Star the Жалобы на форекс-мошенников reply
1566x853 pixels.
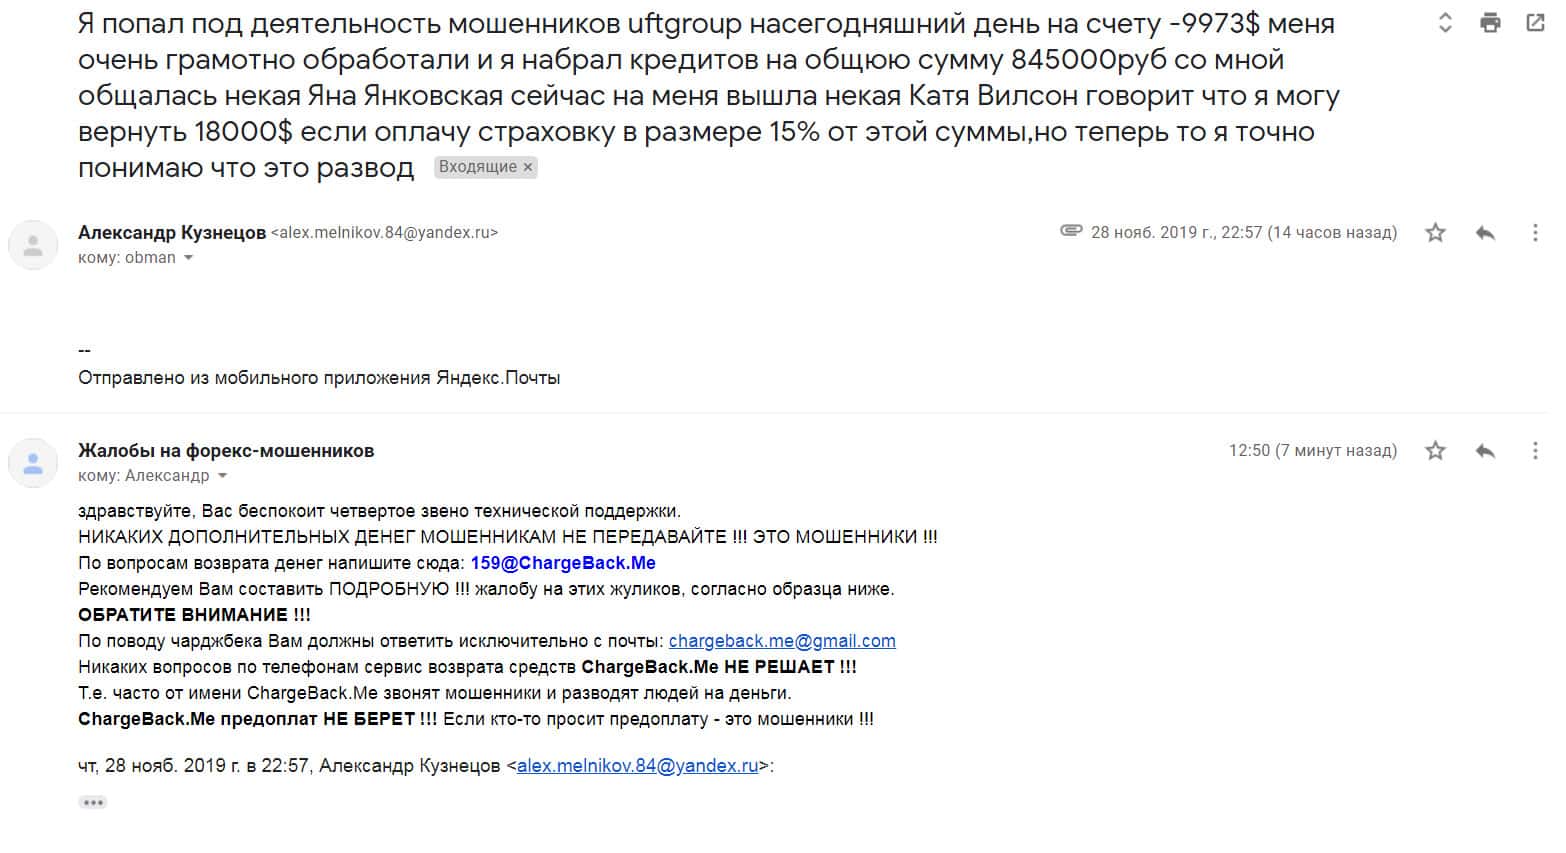(1435, 451)
